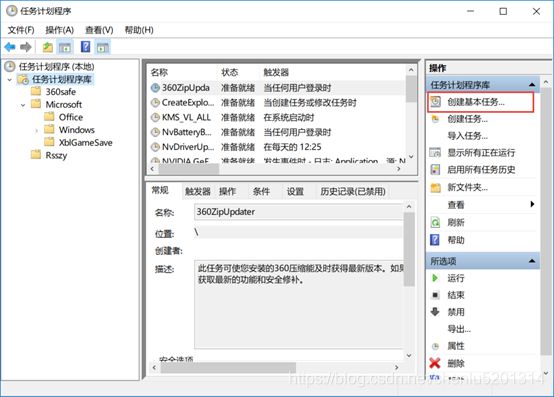Click the 导出... action
554x397 pixels.
click(x=459, y=329)
